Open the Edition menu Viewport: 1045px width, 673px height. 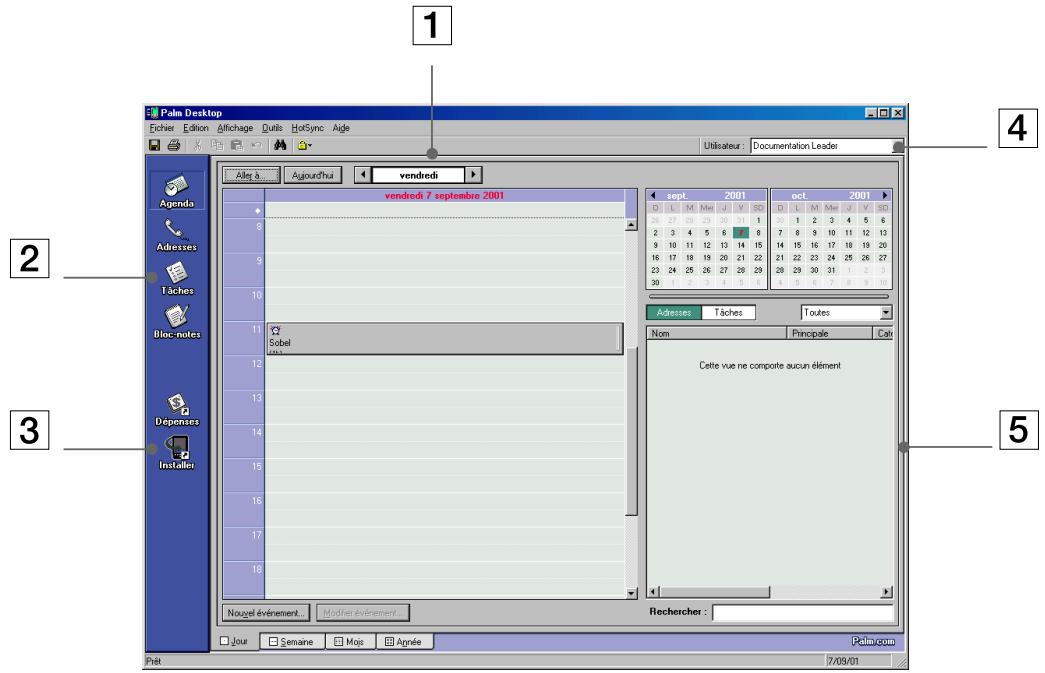[196, 128]
